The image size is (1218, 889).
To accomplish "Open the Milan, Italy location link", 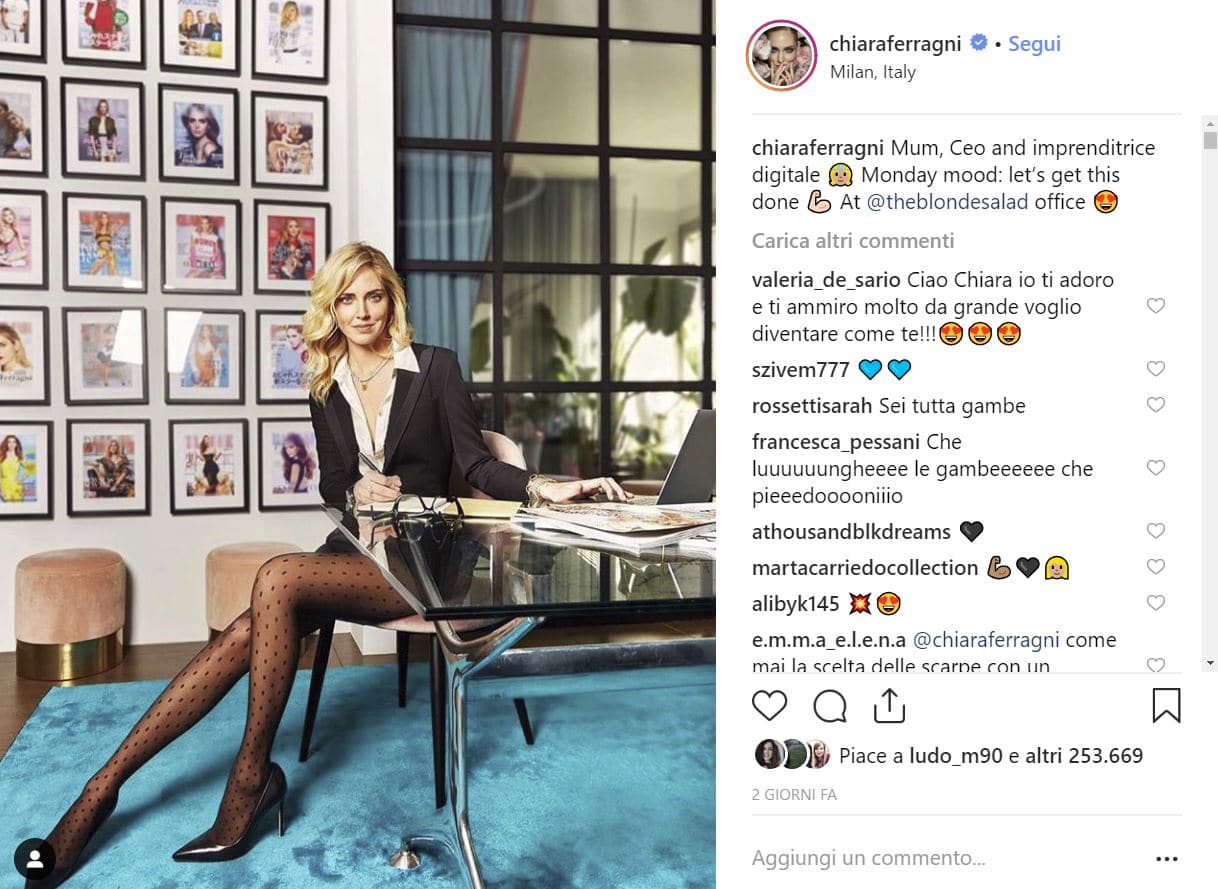I will (873, 72).
